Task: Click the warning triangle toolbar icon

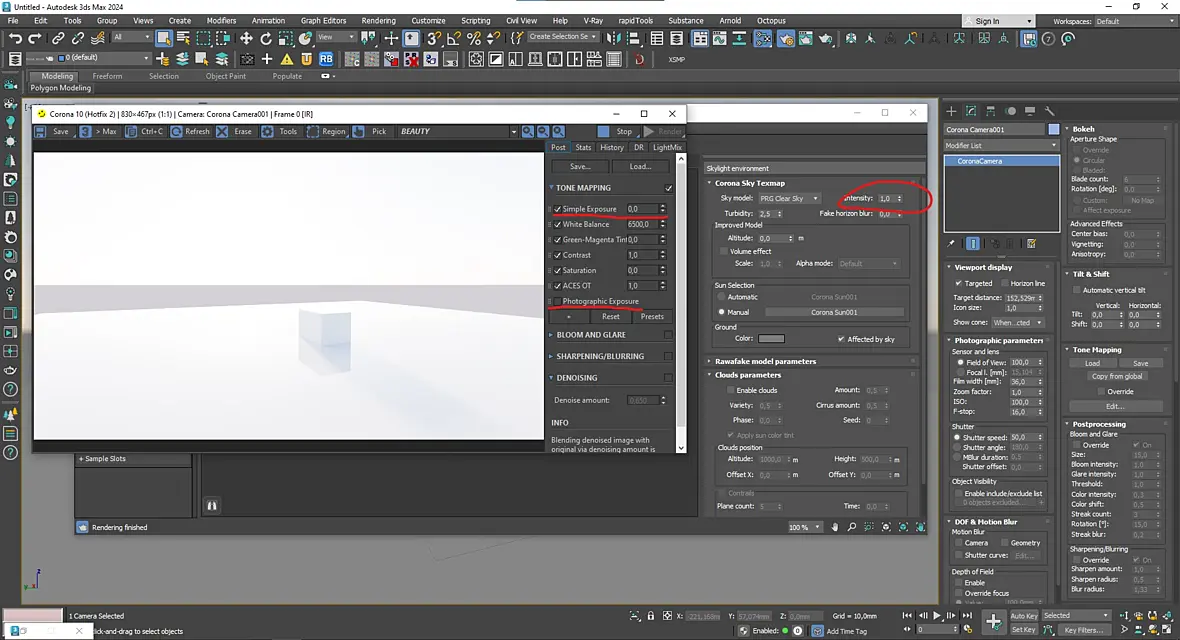Action: coord(287,59)
